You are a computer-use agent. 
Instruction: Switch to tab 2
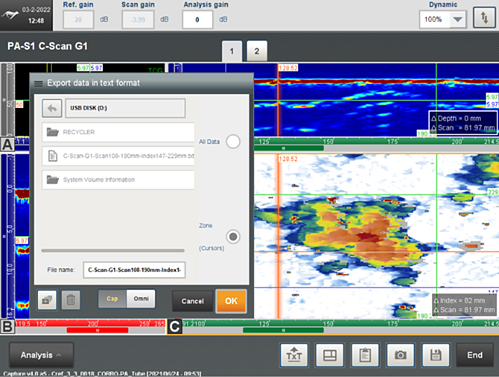[257, 51]
